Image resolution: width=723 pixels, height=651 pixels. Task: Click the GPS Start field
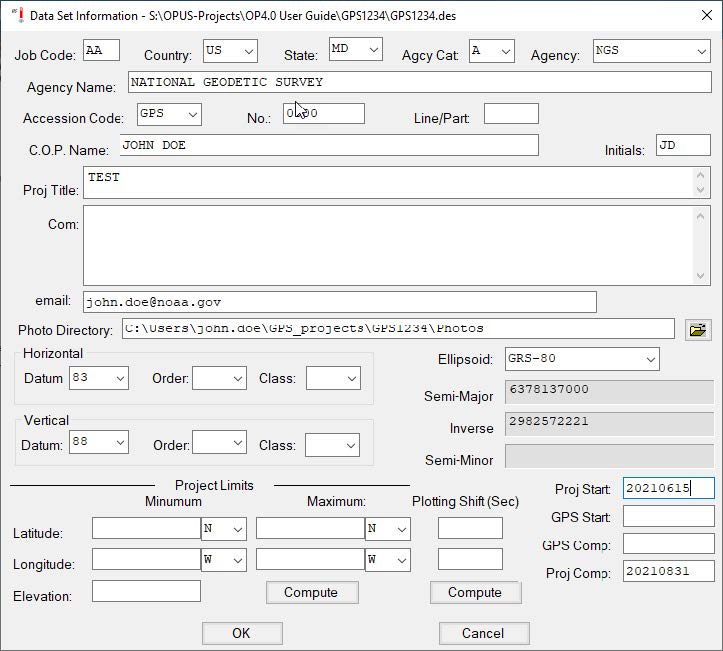669,516
